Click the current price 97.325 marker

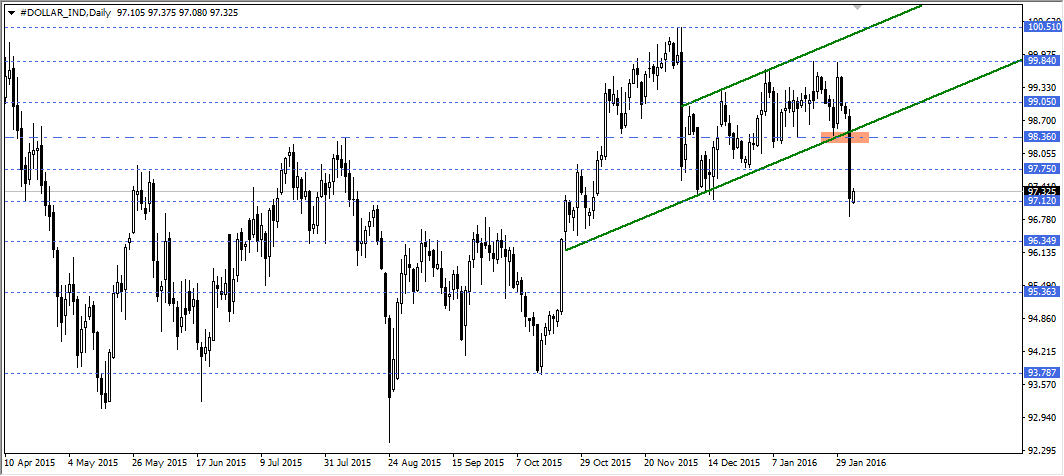(x=1042, y=190)
